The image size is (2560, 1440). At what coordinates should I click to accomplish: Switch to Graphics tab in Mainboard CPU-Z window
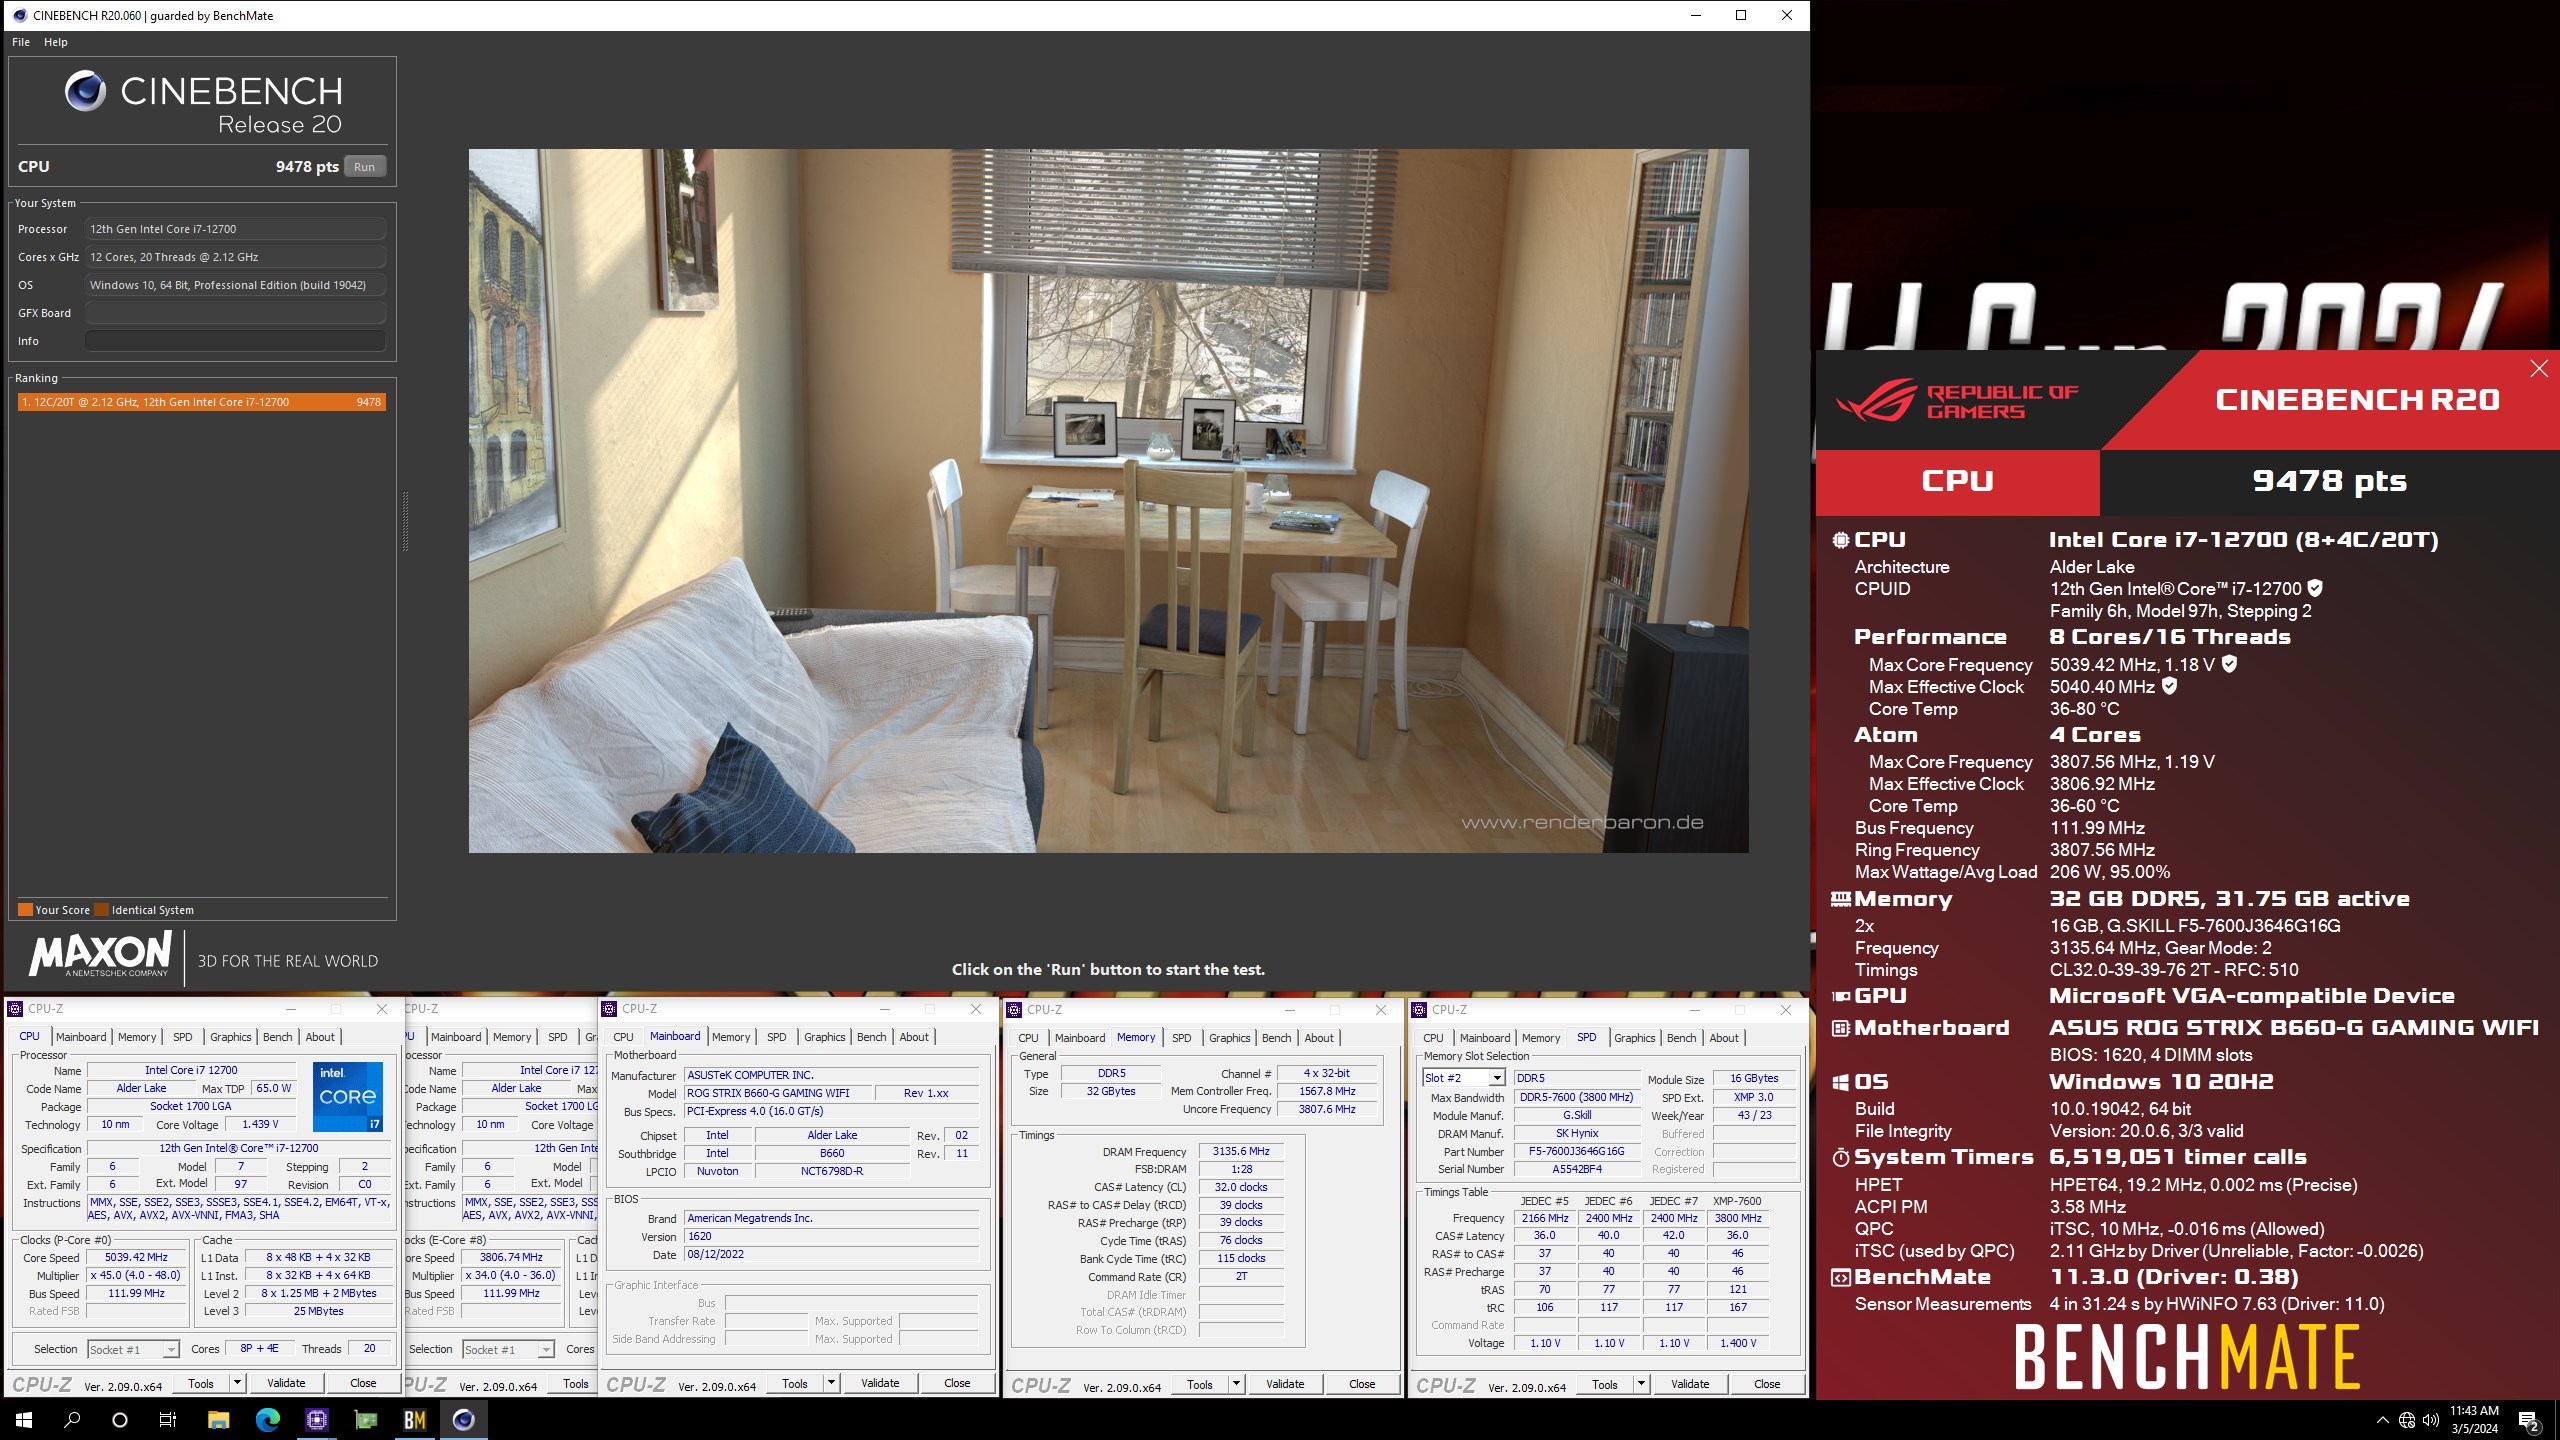pyautogui.click(x=824, y=1037)
